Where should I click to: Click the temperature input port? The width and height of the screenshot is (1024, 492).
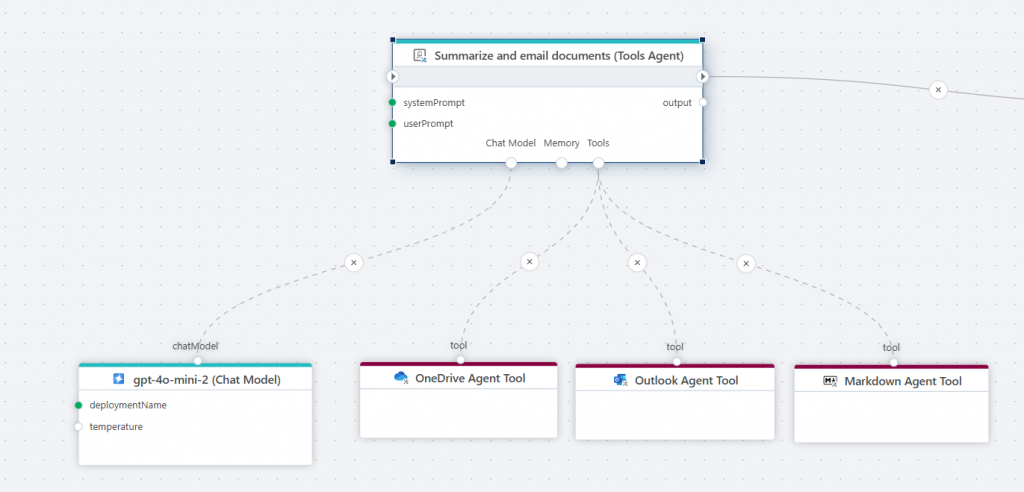pyautogui.click(x=78, y=427)
